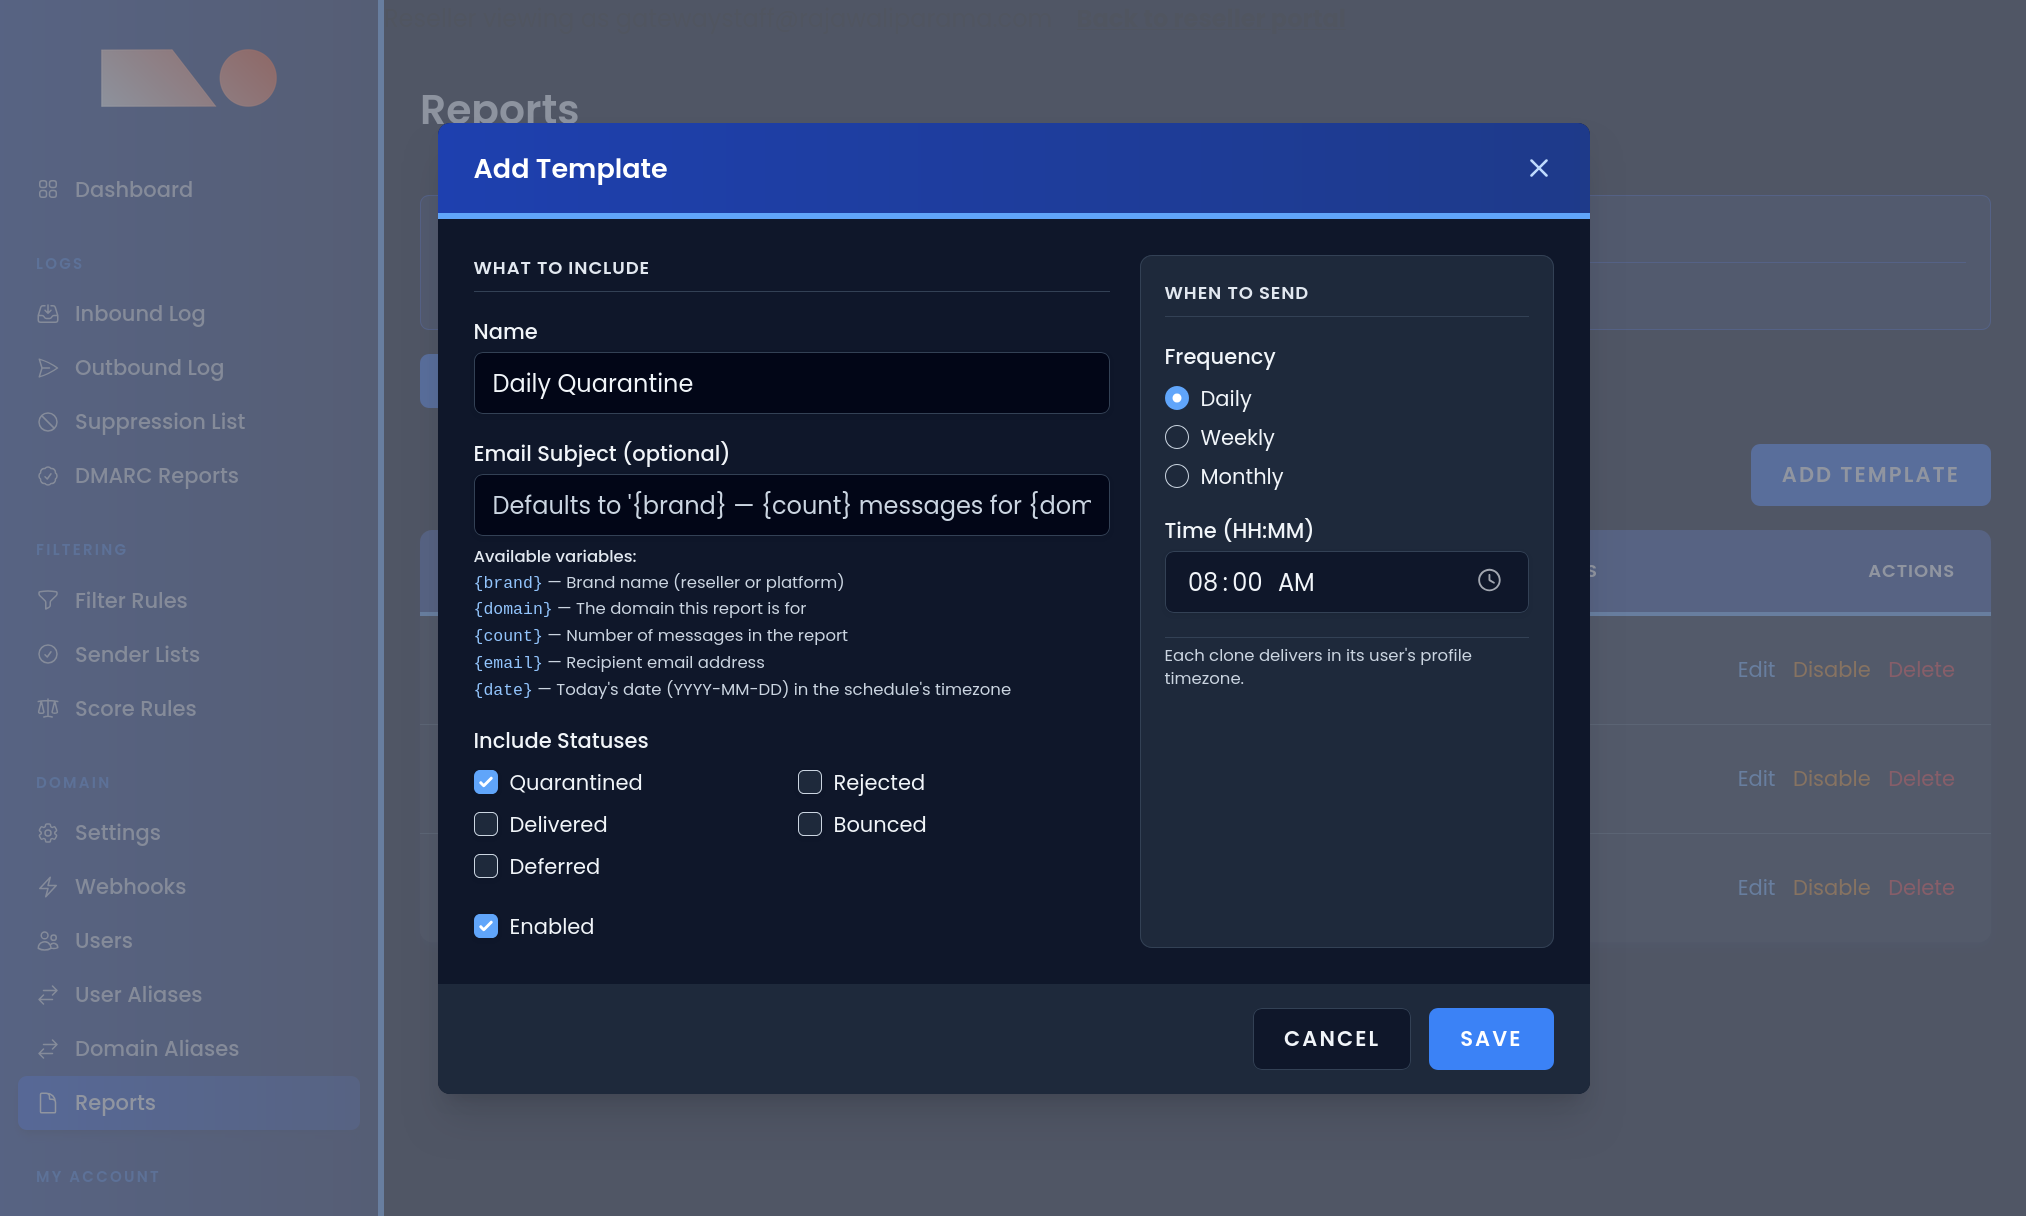The height and width of the screenshot is (1216, 2026).
Task: Click the Time HH:MM input field
Action: (x=1346, y=582)
